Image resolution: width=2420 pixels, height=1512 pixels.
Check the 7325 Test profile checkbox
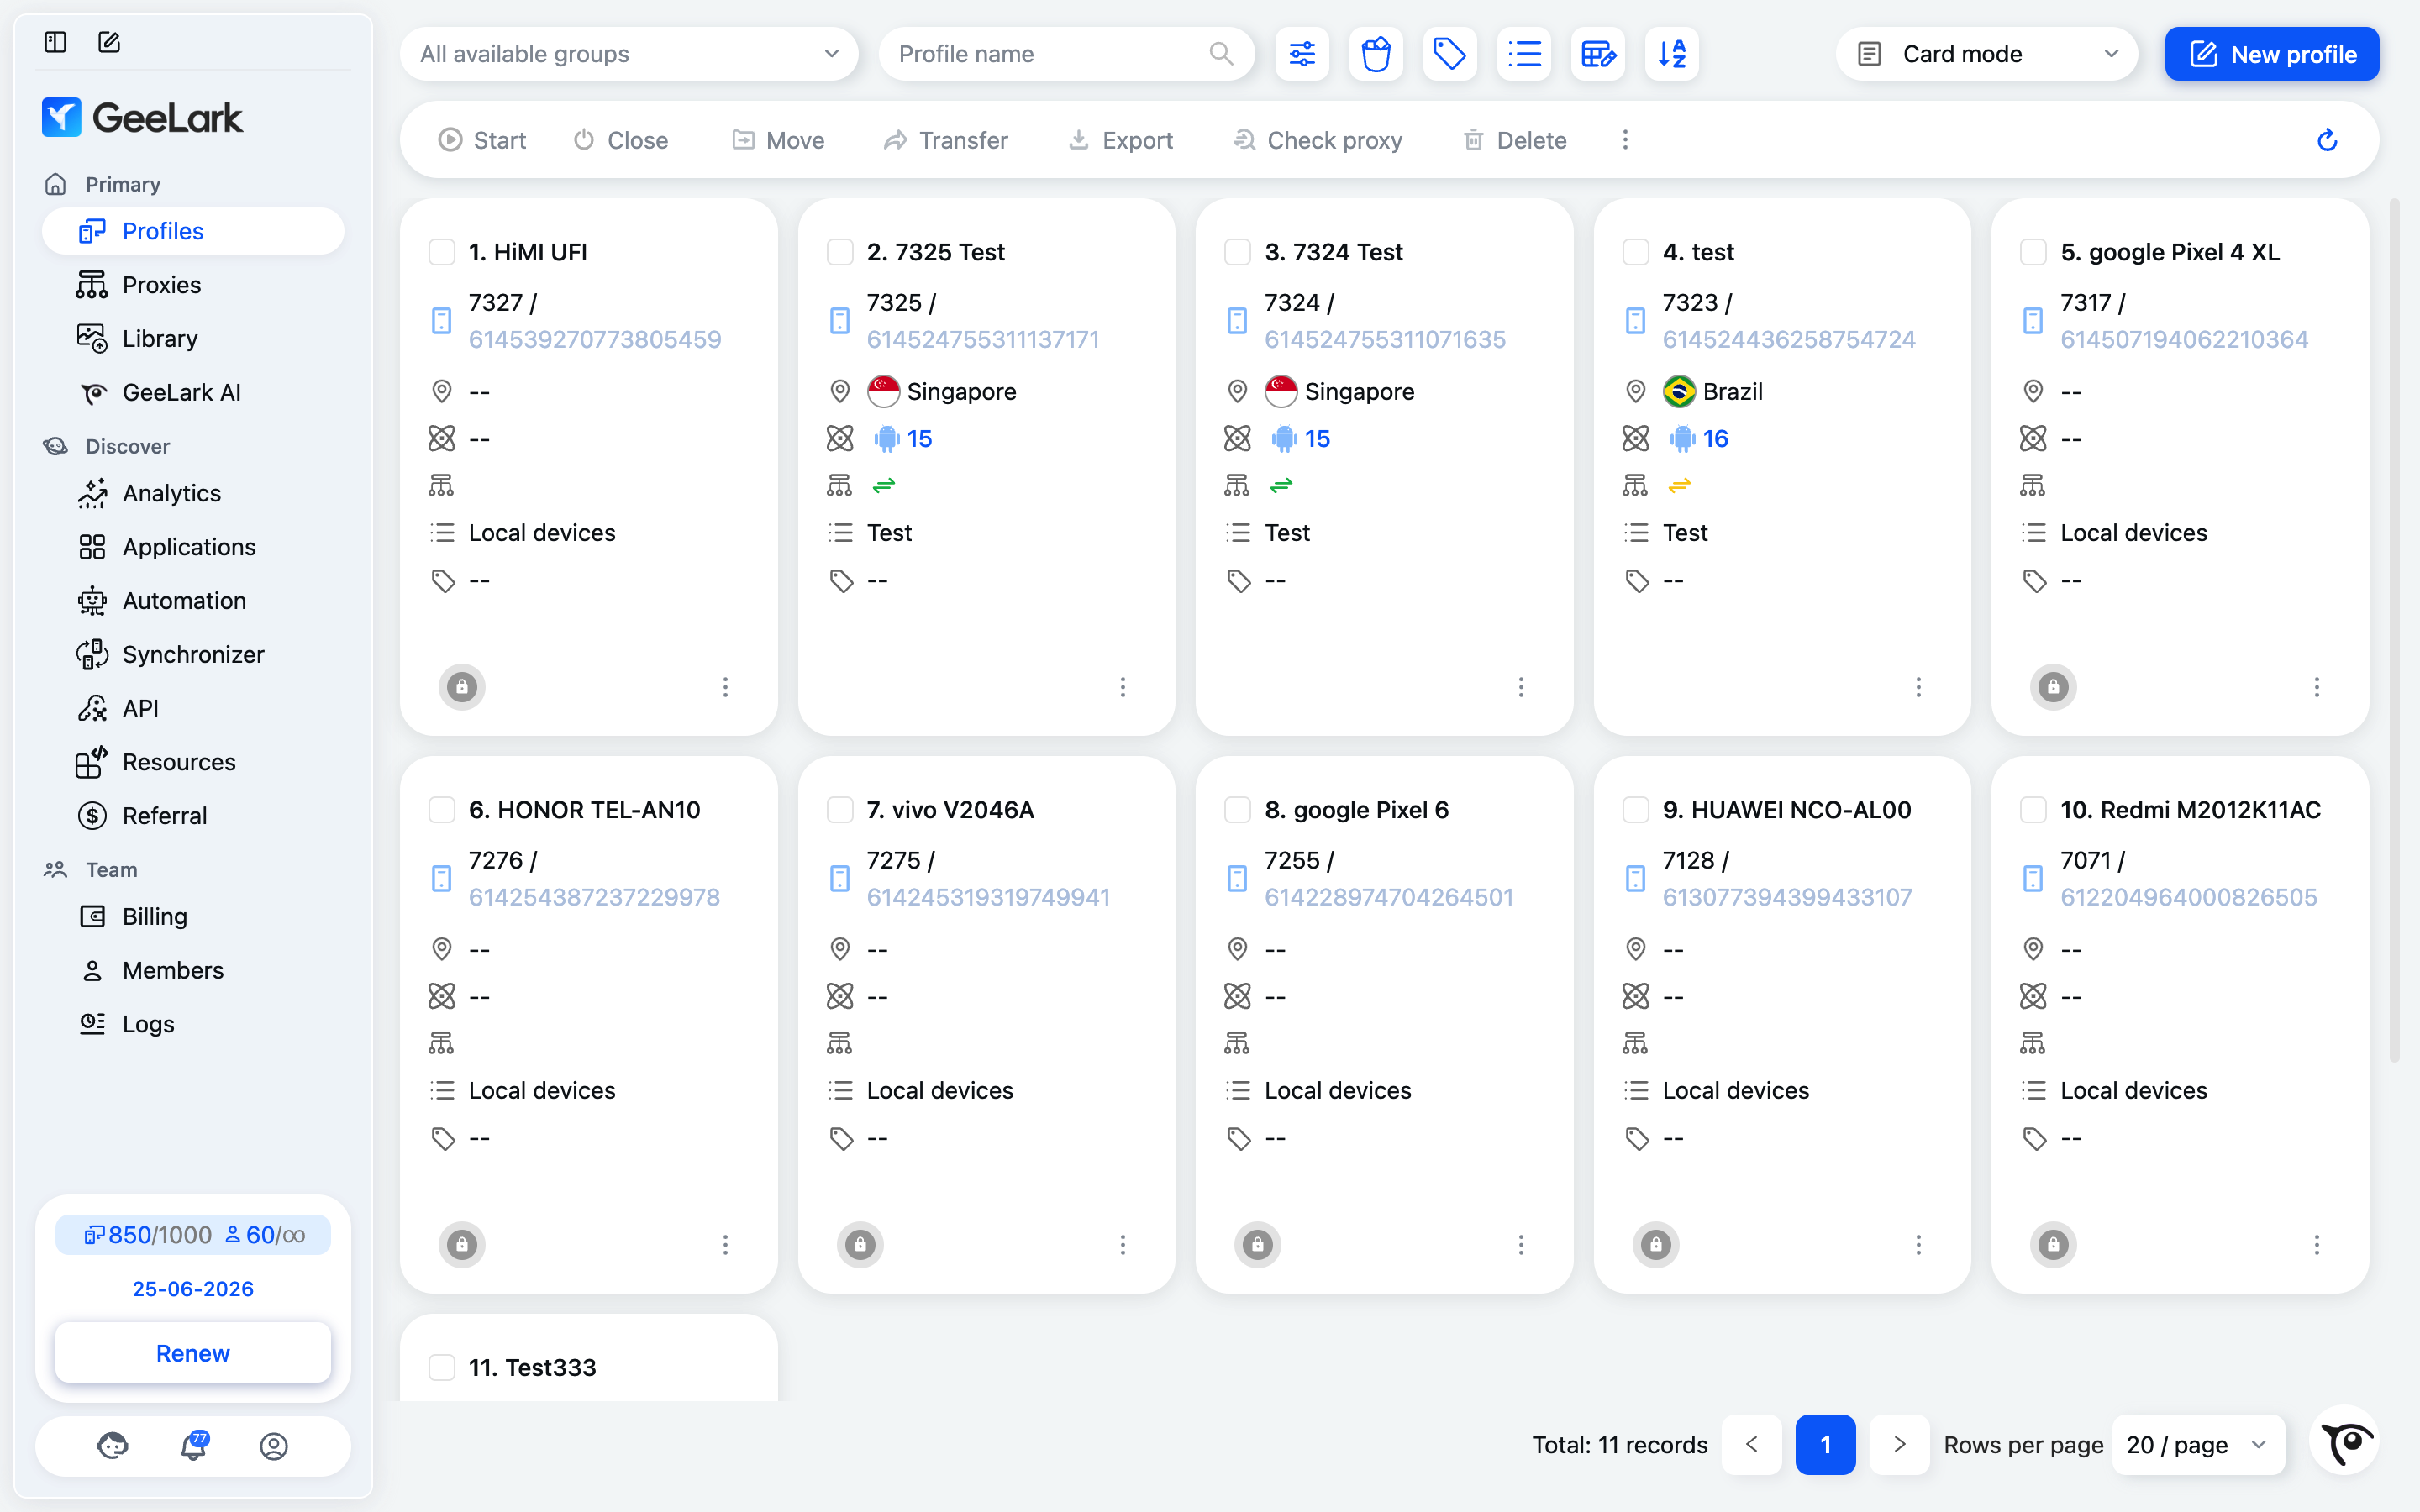tap(840, 252)
